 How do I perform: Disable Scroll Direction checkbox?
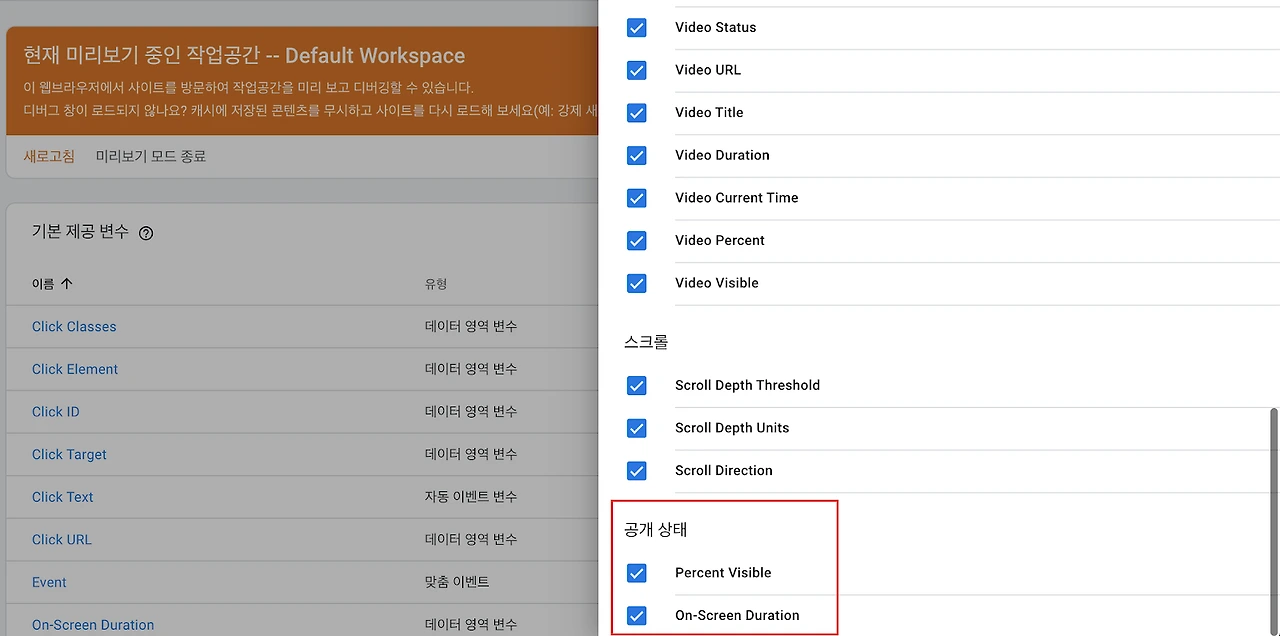pos(637,470)
